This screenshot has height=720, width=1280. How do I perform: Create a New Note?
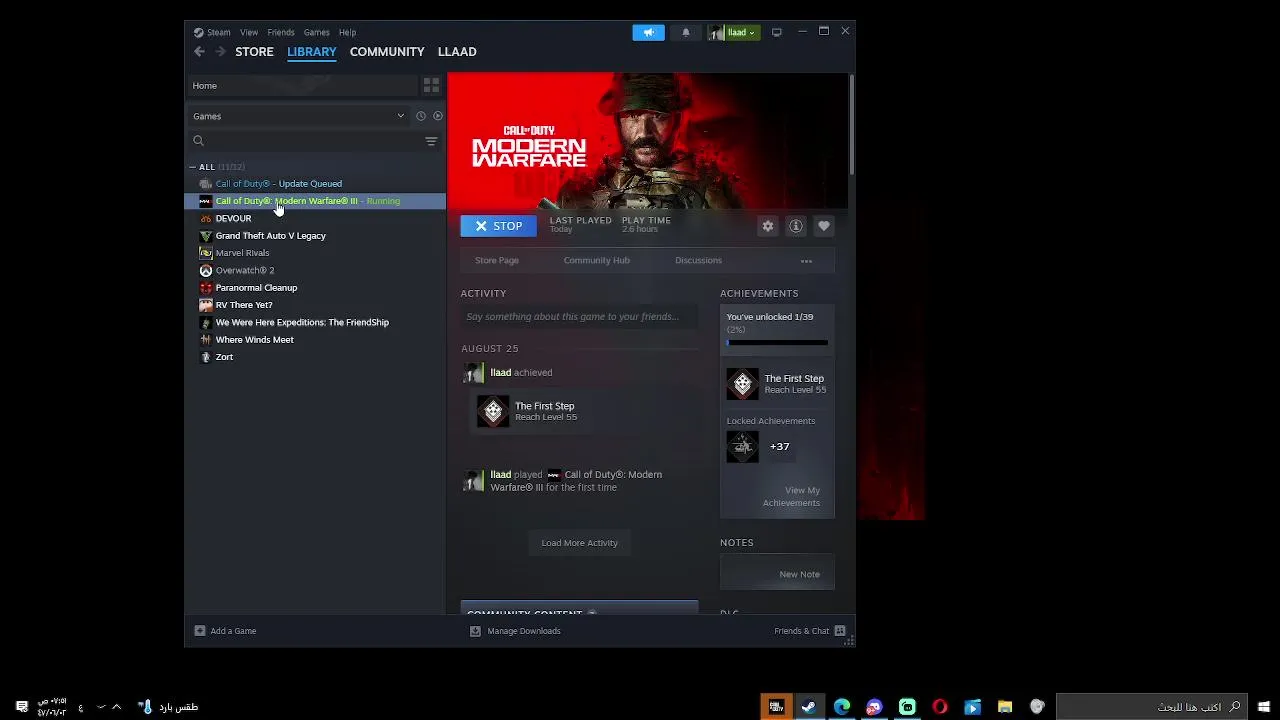point(777,573)
